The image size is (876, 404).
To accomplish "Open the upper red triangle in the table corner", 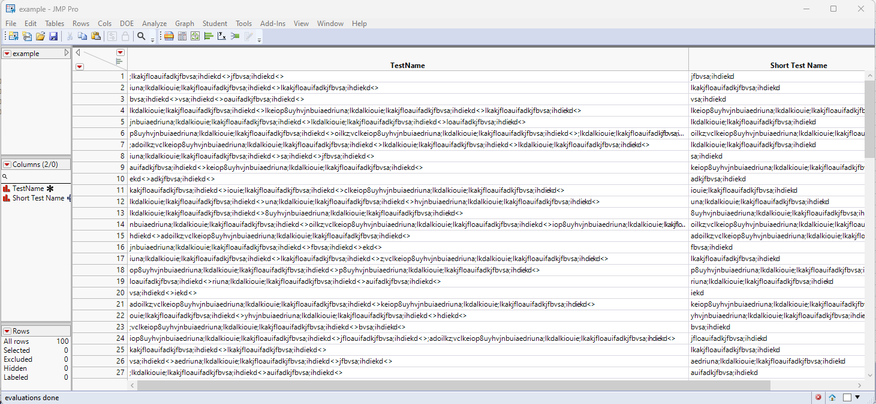I will 120,53.
